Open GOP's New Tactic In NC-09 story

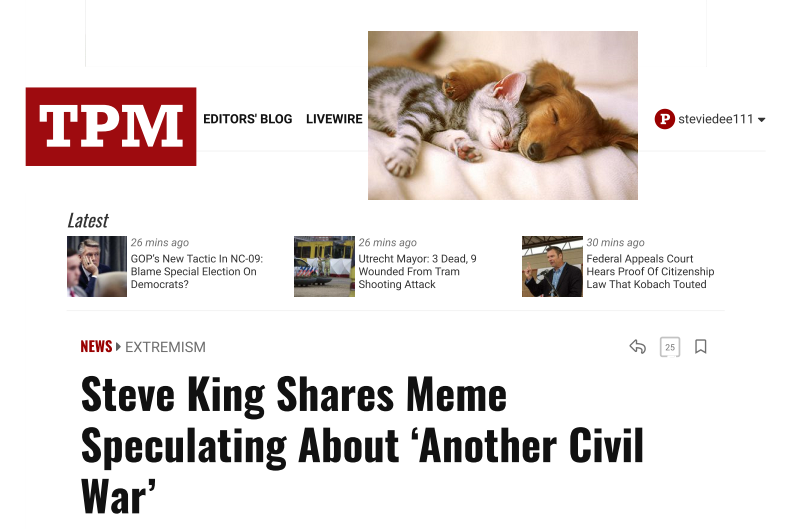click(196, 271)
